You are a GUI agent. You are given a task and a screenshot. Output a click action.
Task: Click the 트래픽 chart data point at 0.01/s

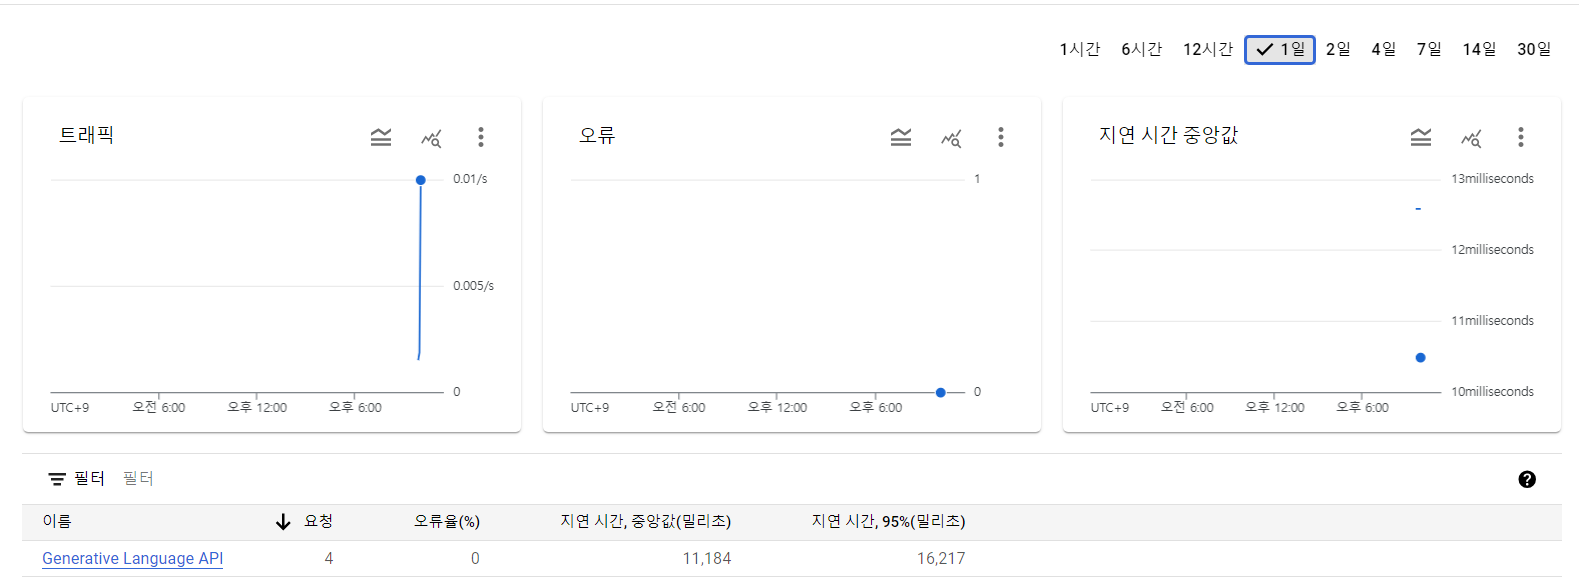421,180
